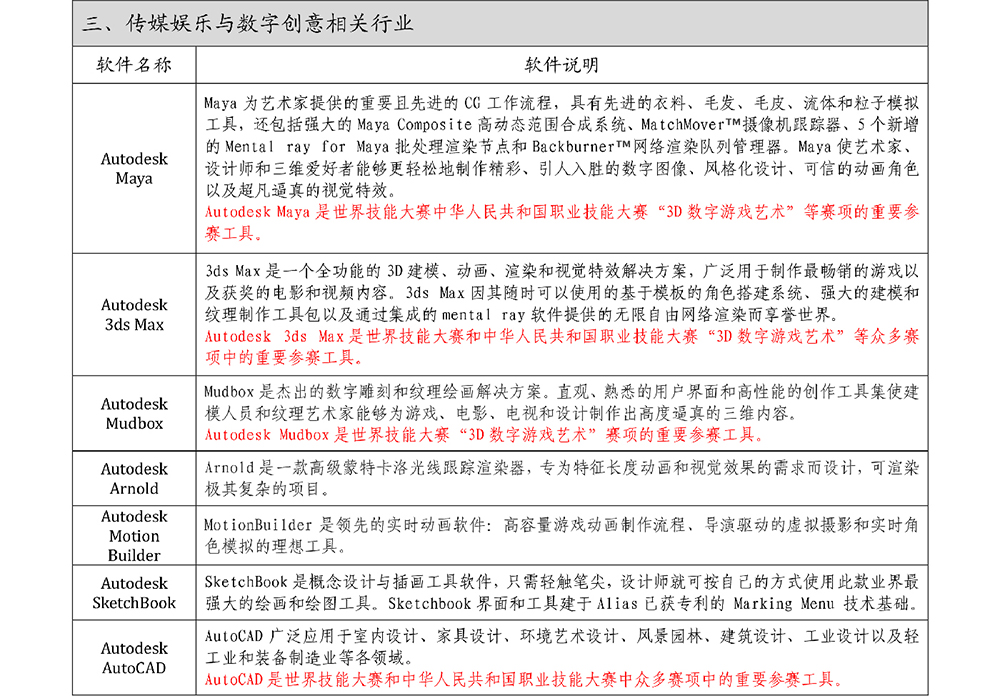This screenshot has width=1000, height=696.
Task: Click the black paragraph starting "Maya 为艺术家提供"
Action: [x=562, y=147]
